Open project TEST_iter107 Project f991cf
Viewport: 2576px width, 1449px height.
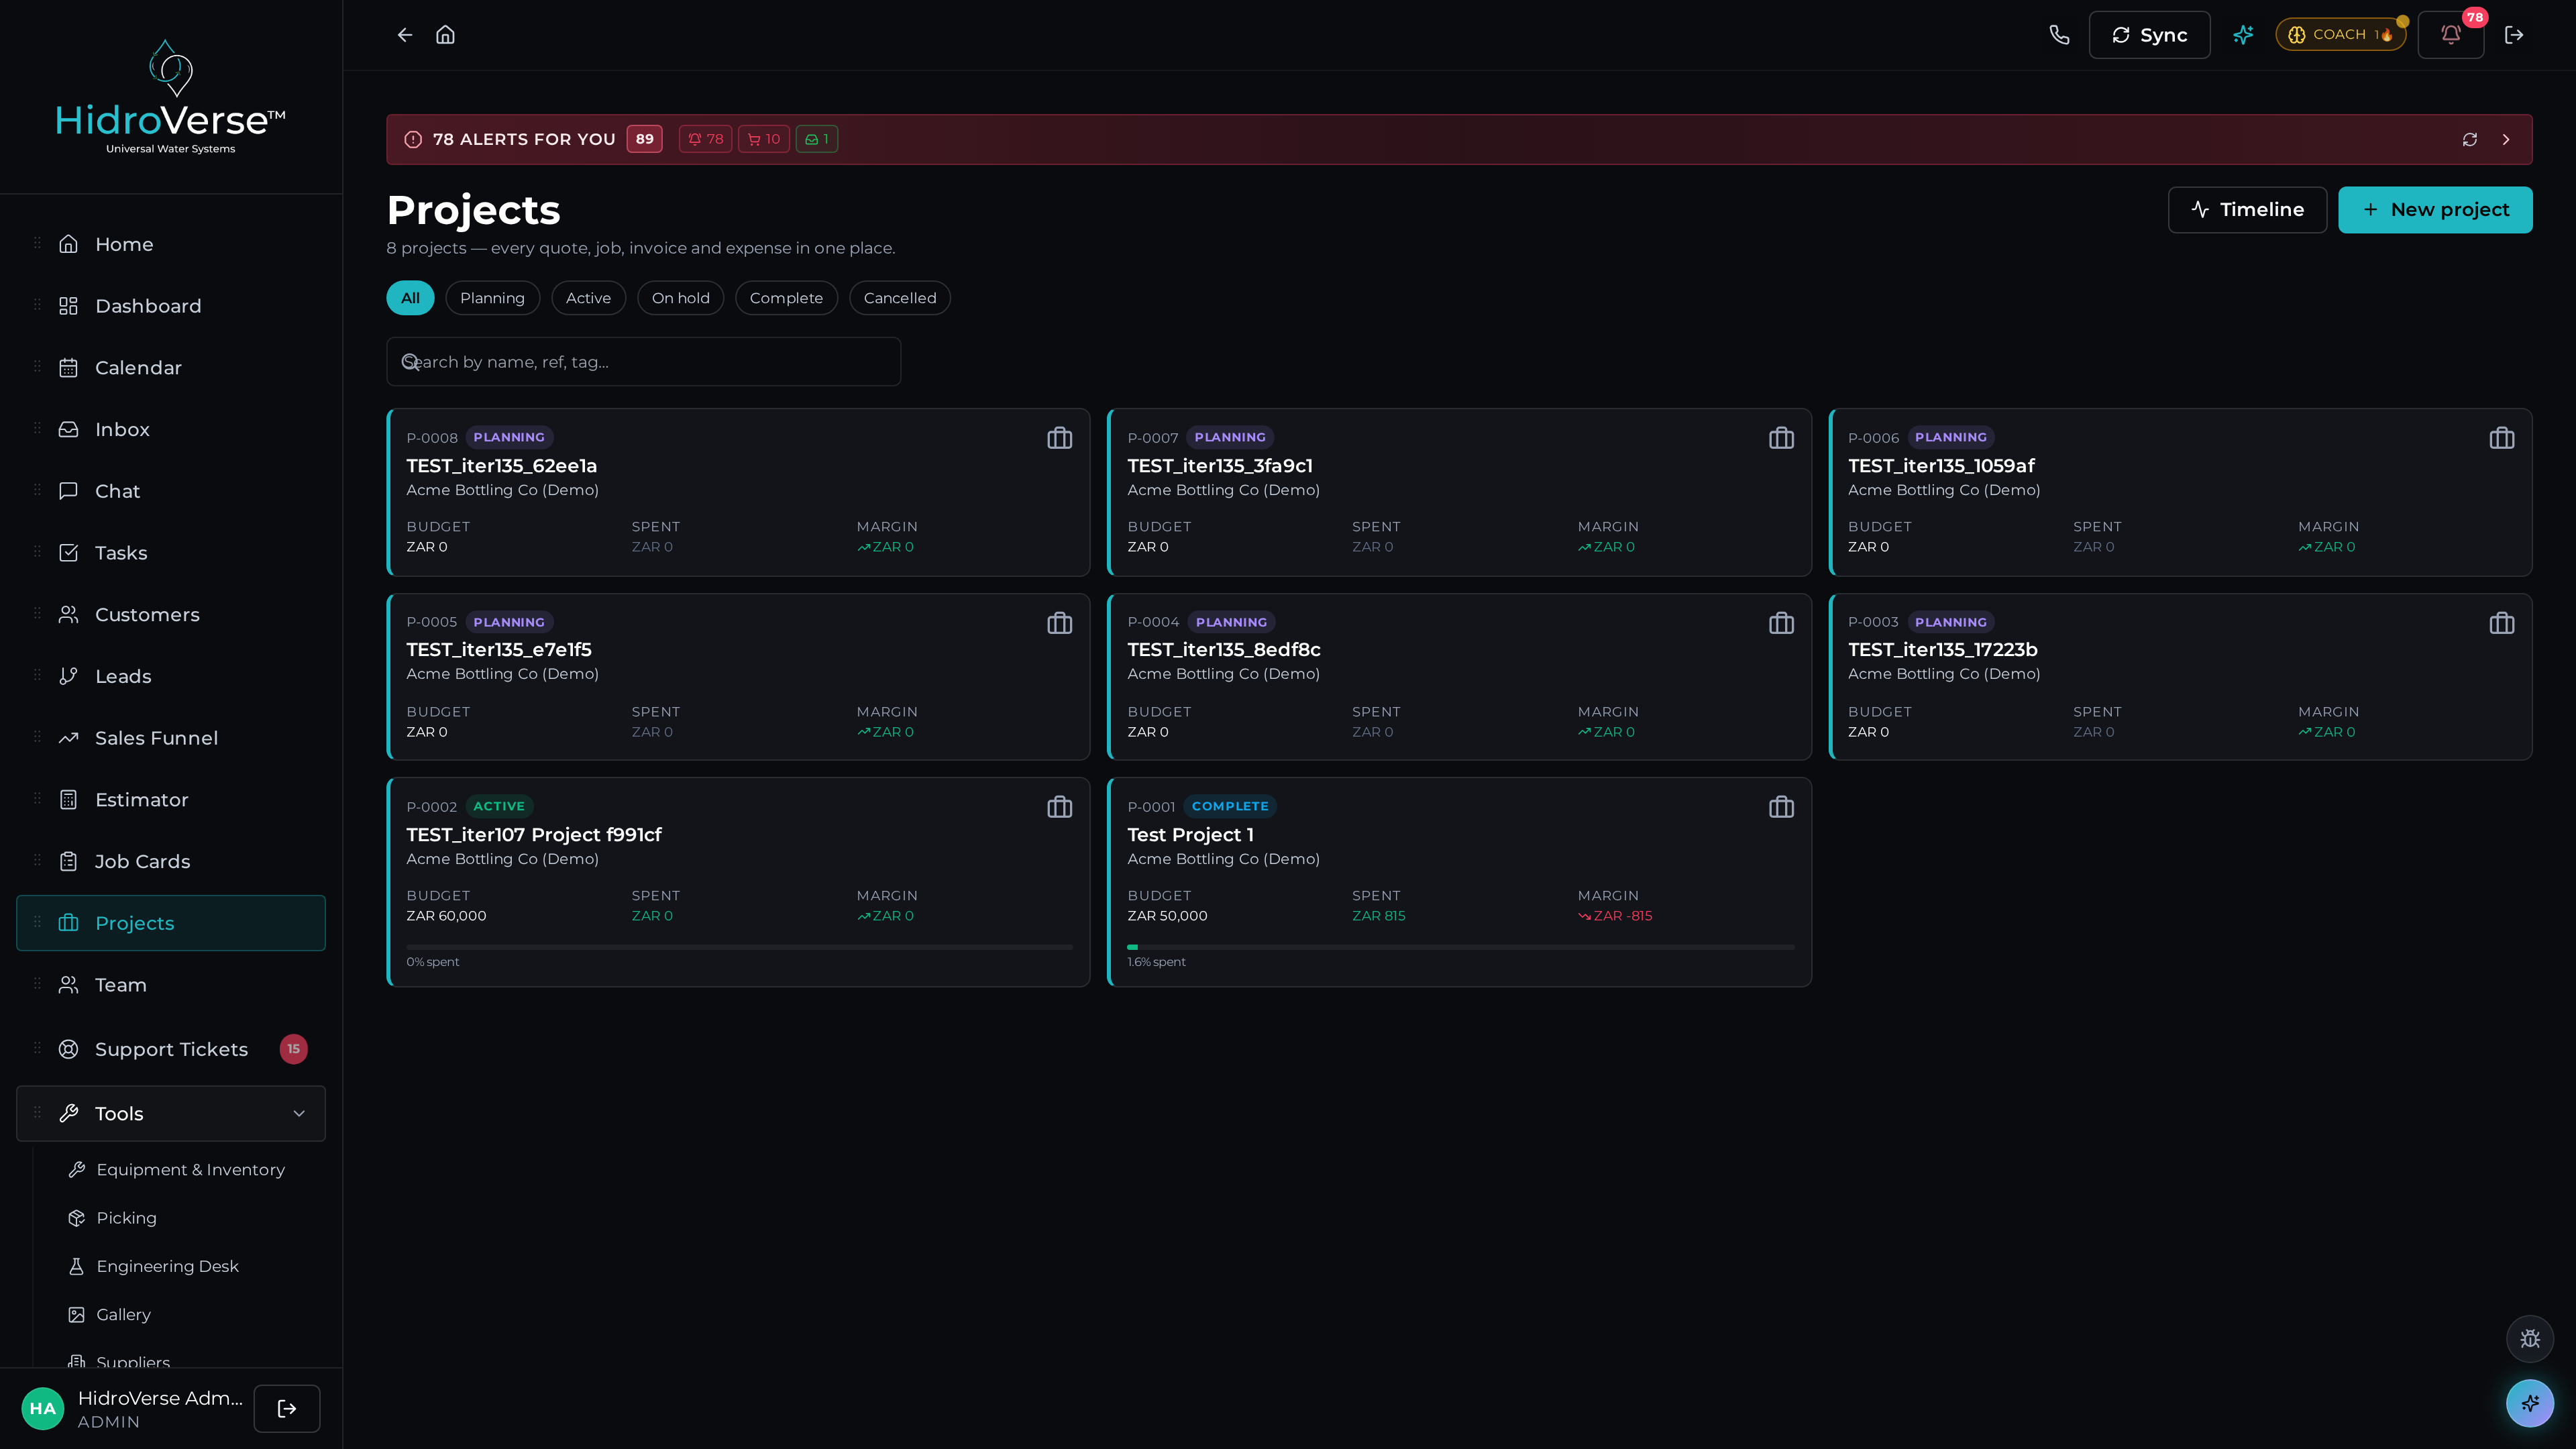click(x=738, y=882)
